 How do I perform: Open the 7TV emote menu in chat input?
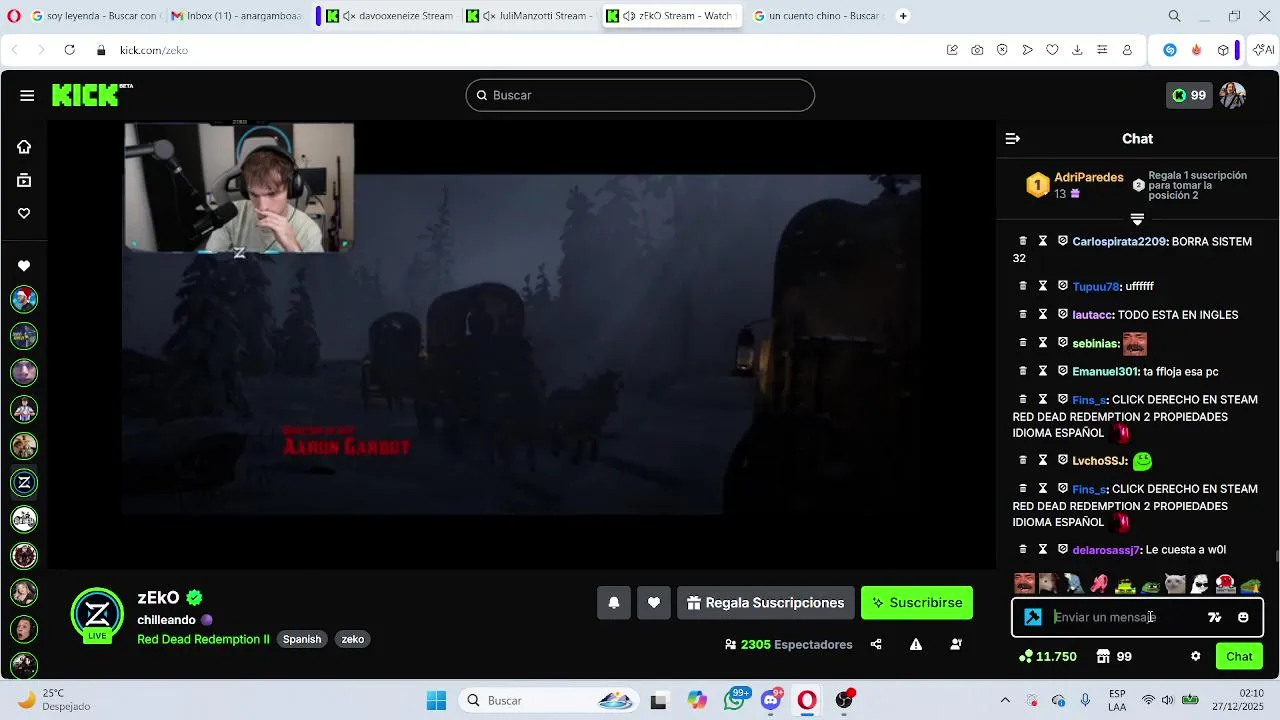(1215, 617)
